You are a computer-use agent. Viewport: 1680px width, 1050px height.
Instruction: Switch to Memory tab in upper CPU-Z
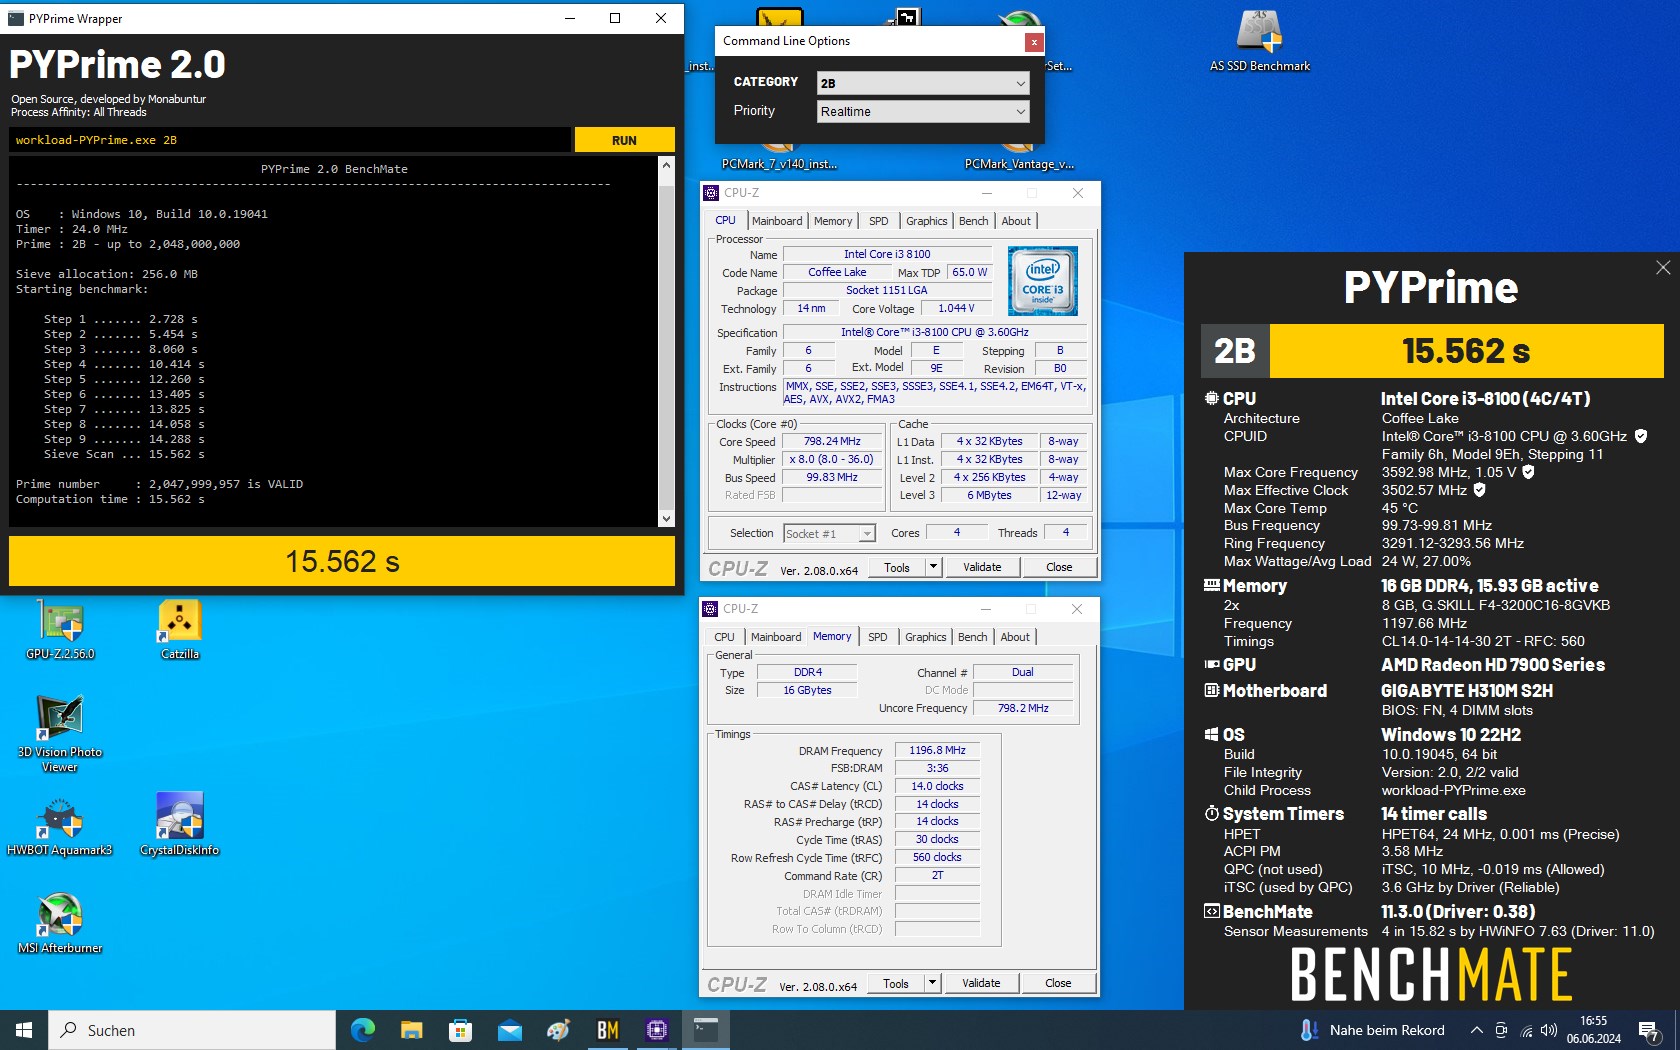pyautogui.click(x=833, y=221)
